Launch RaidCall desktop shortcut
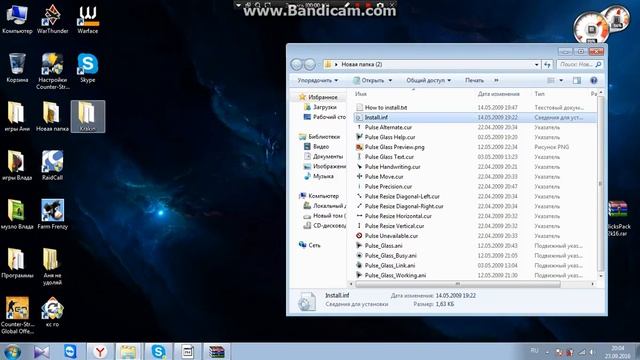Image resolution: width=640 pixels, height=360 pixels. (x=52, y=165)
